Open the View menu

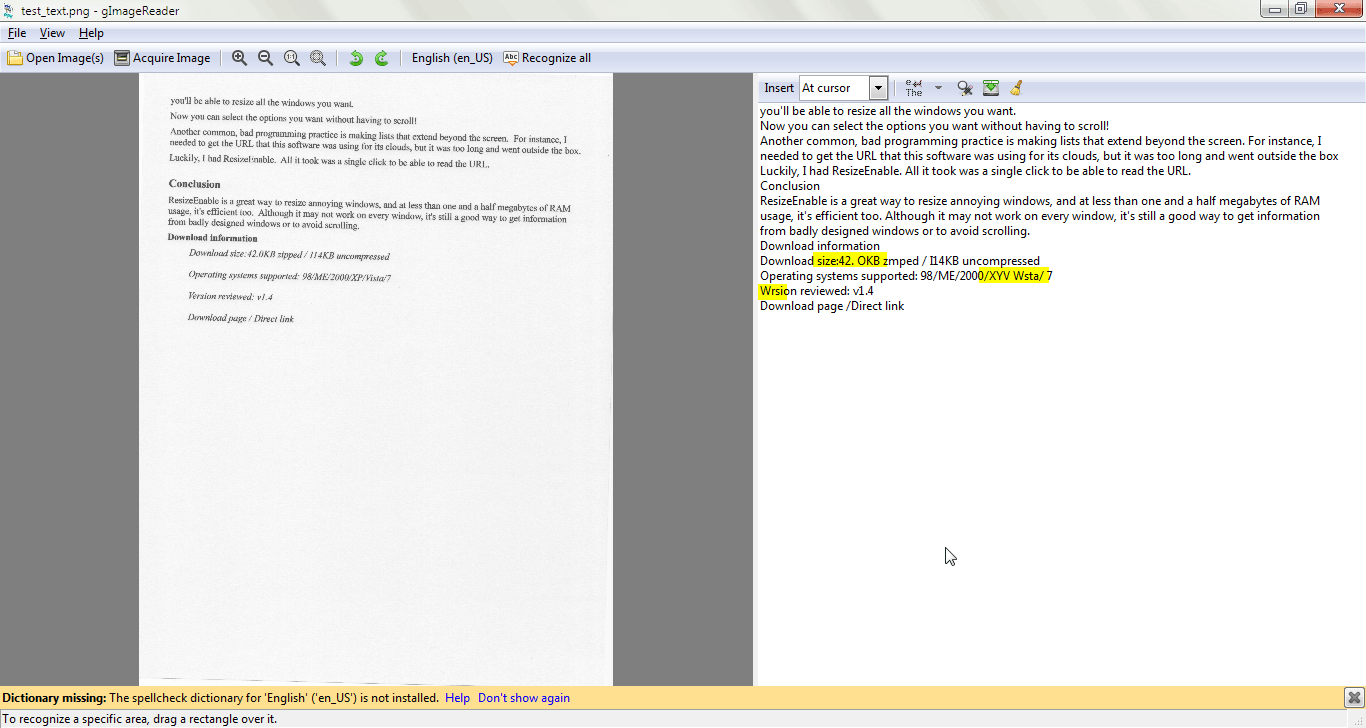(52, 33)
